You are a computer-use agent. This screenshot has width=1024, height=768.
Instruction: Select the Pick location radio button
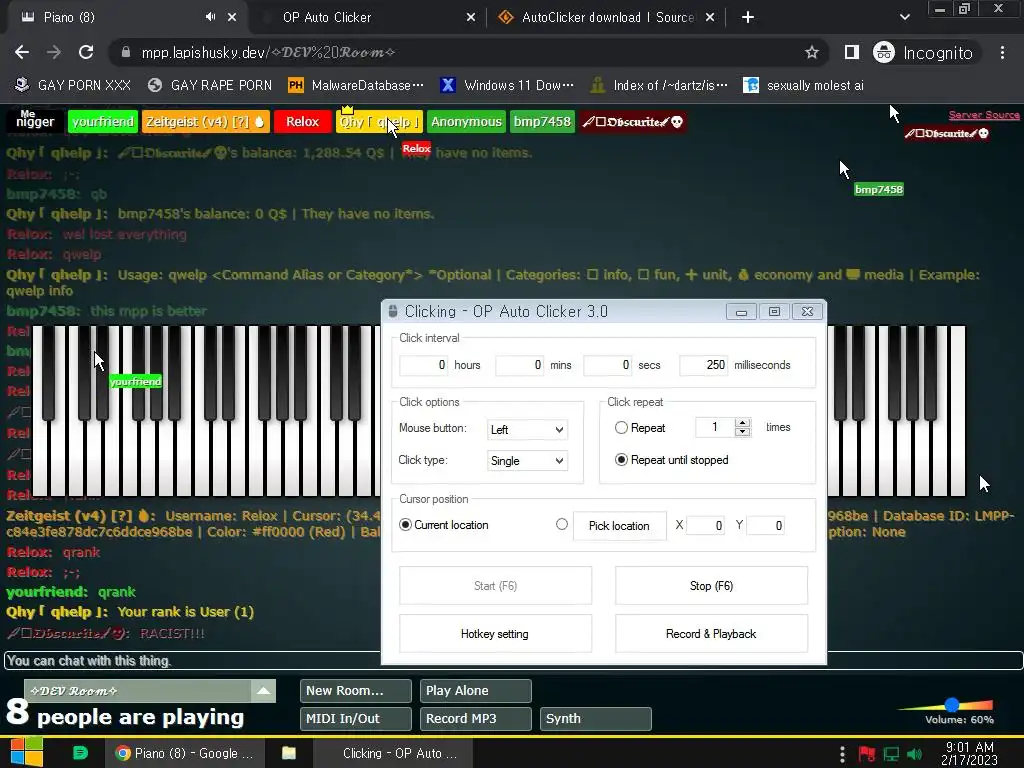point(562,524)
